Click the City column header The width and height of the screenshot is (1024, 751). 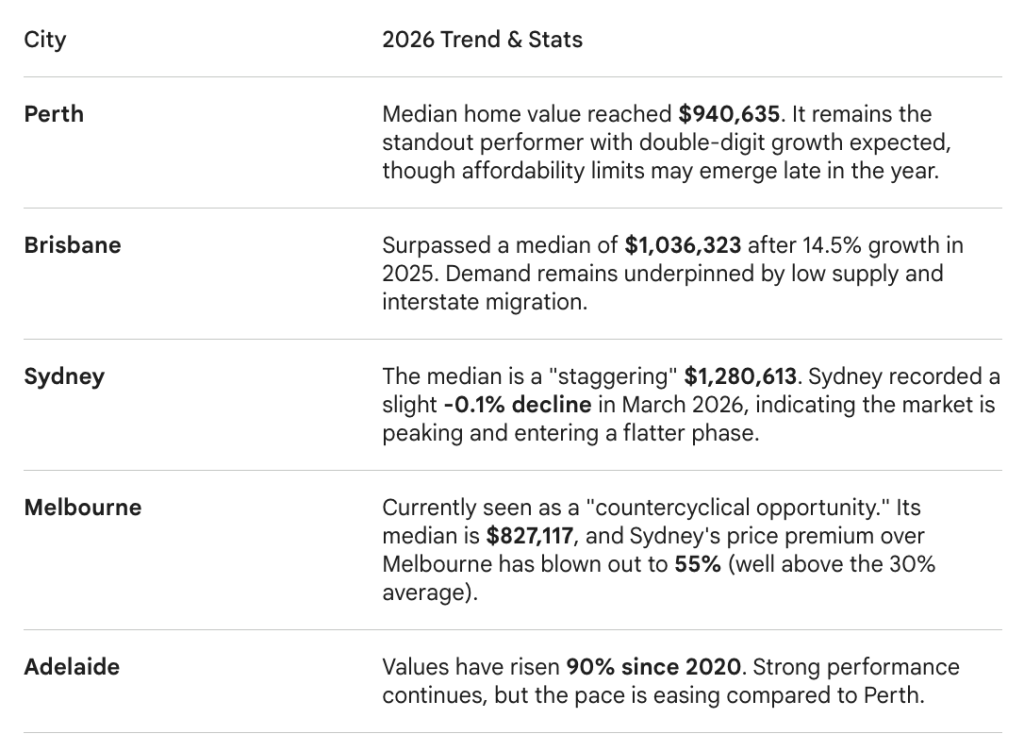[45, 41]
